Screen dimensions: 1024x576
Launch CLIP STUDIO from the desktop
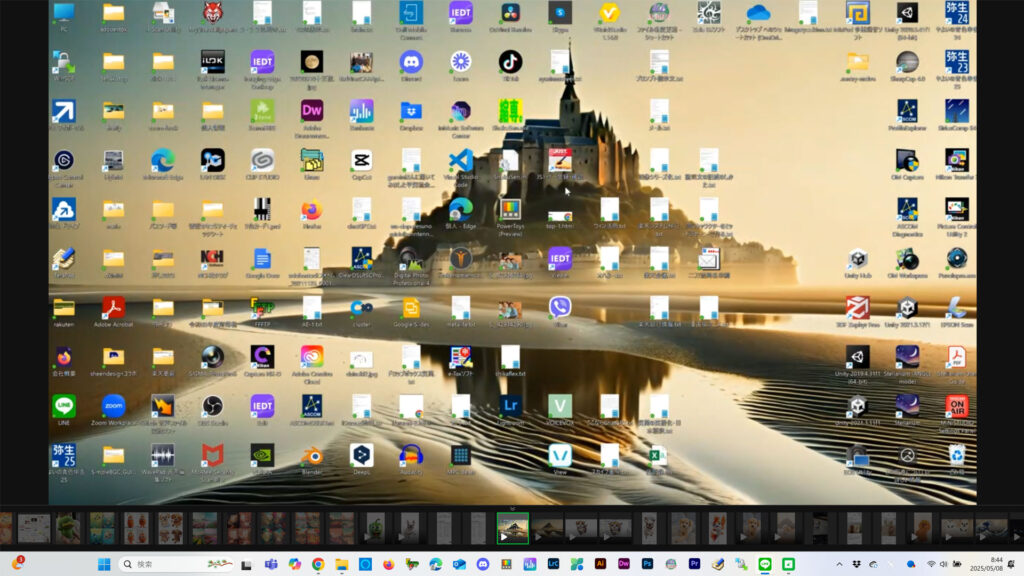[262, 161]
